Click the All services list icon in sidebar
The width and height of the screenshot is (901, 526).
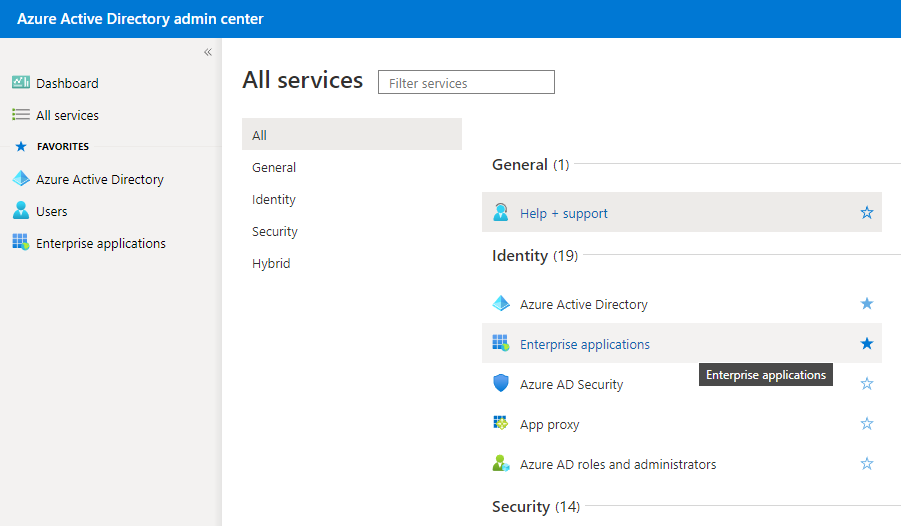pyautogui.click(x=21, y=115)
